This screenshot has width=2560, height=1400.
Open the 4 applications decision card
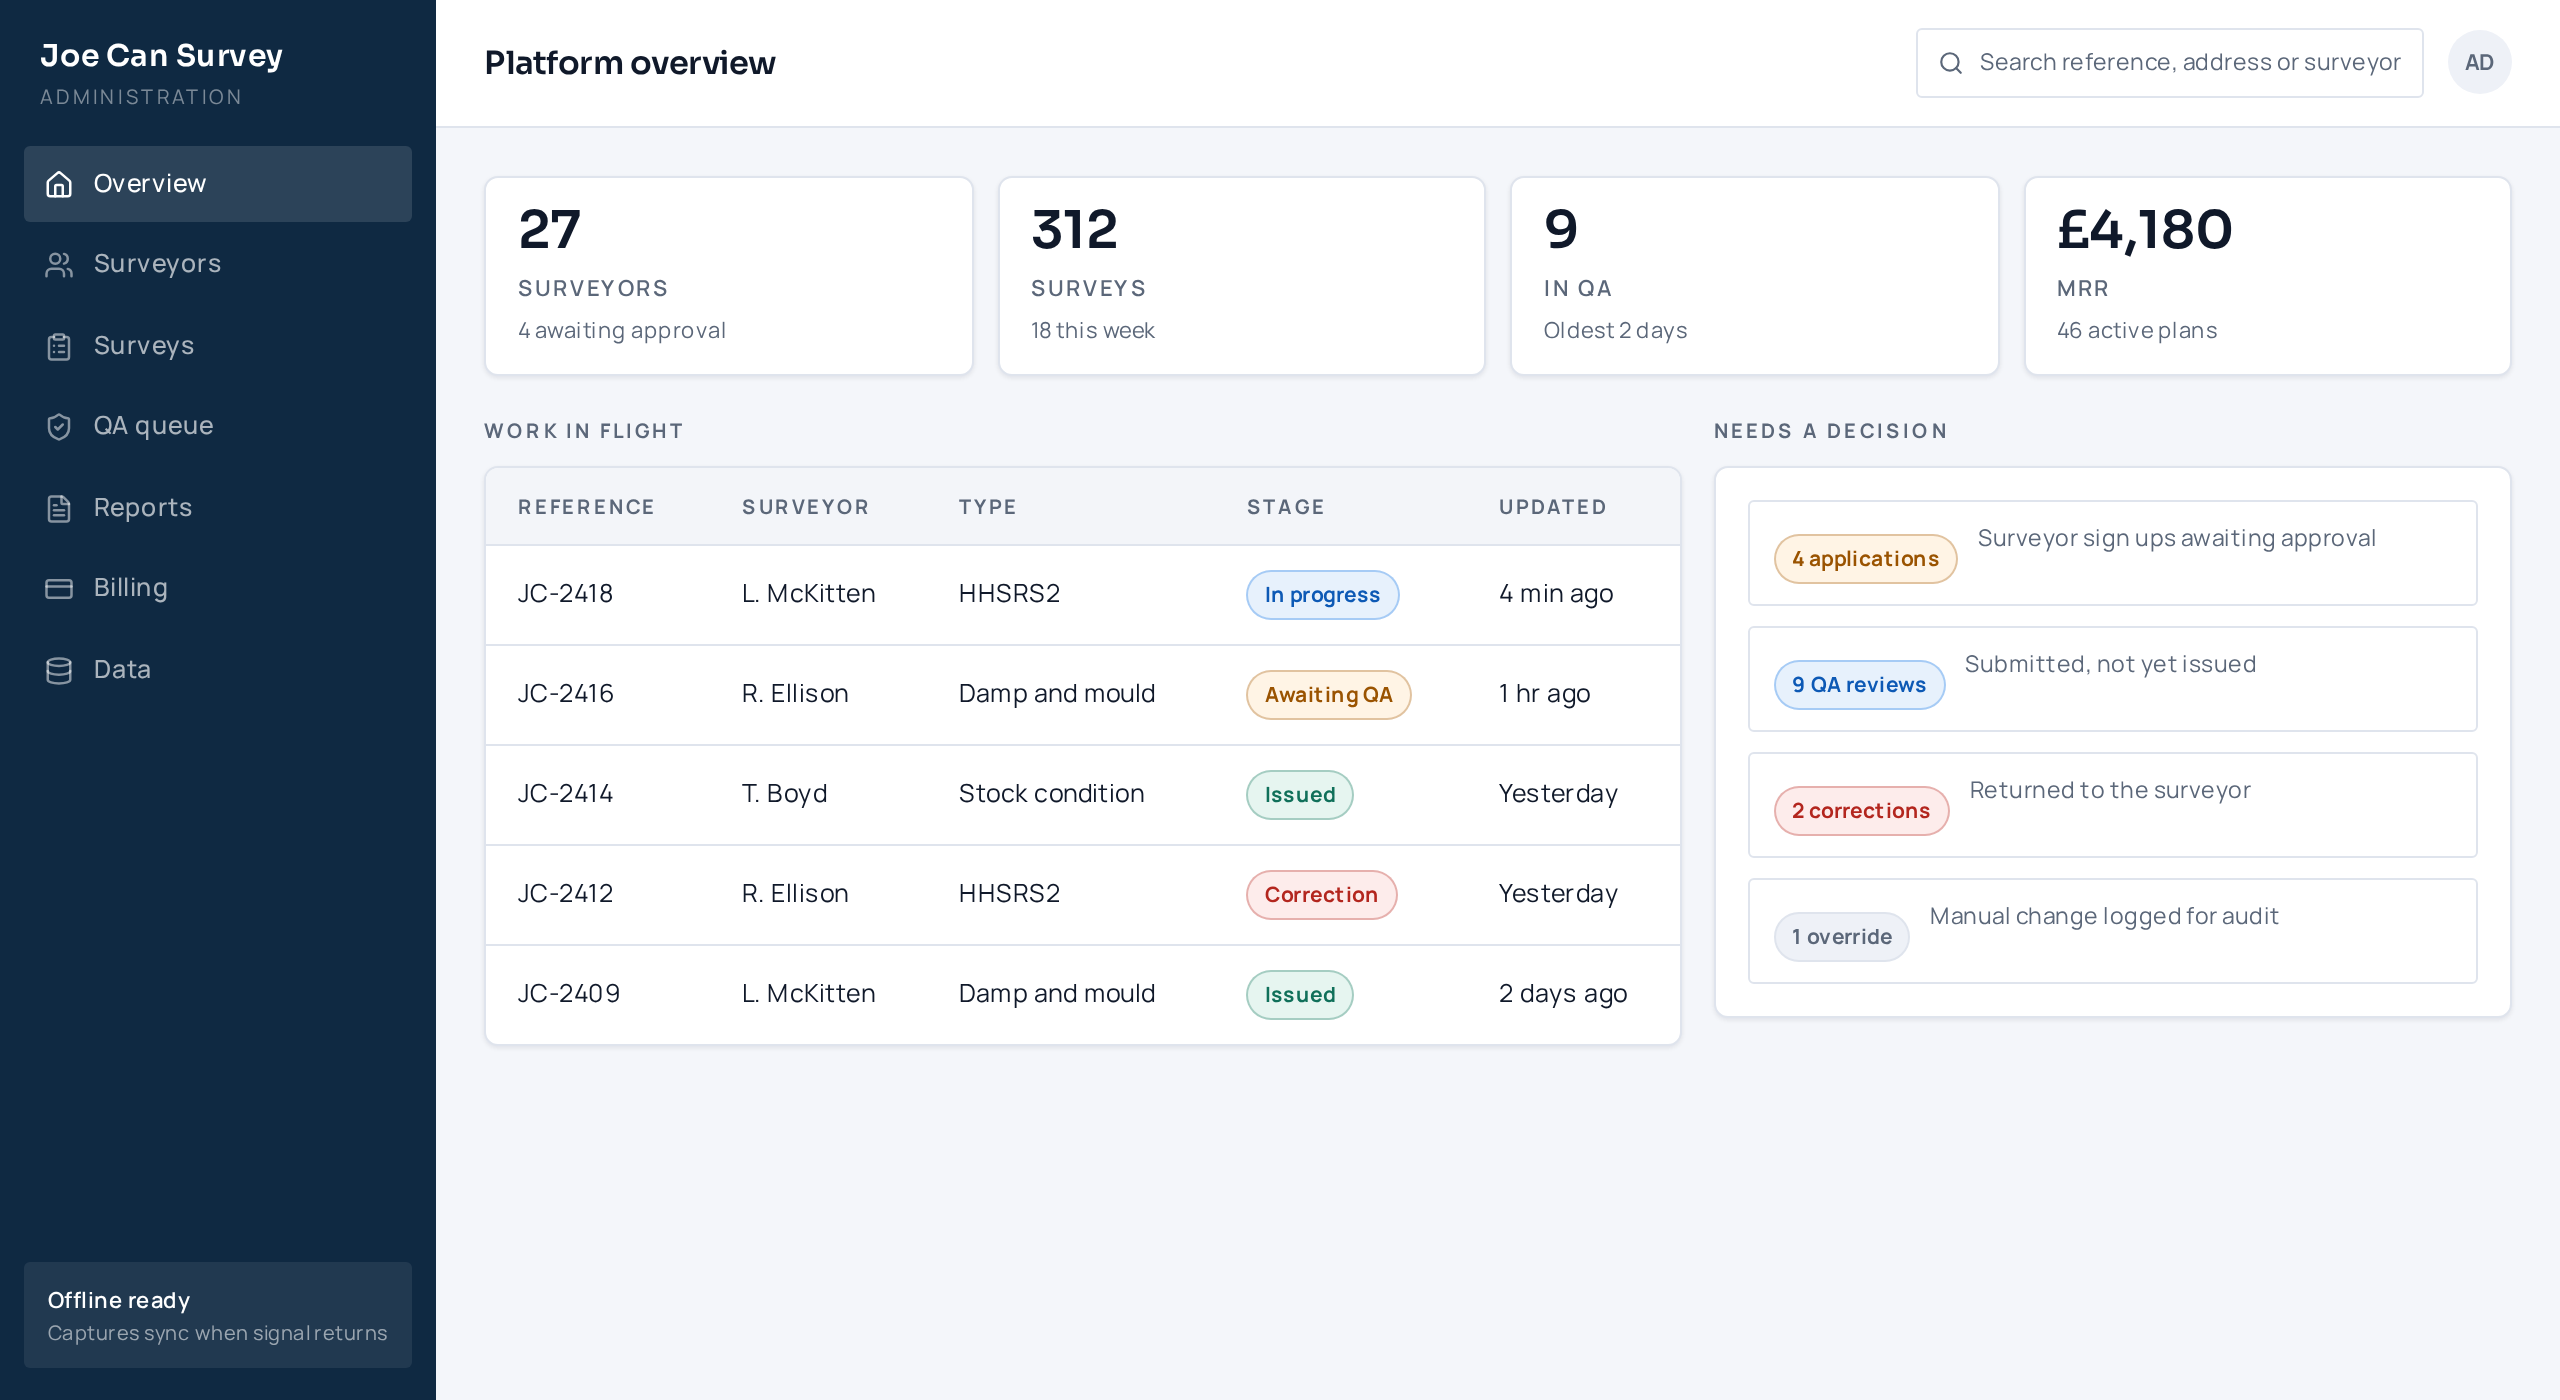pyautogui.click(x=2112, y=553)
